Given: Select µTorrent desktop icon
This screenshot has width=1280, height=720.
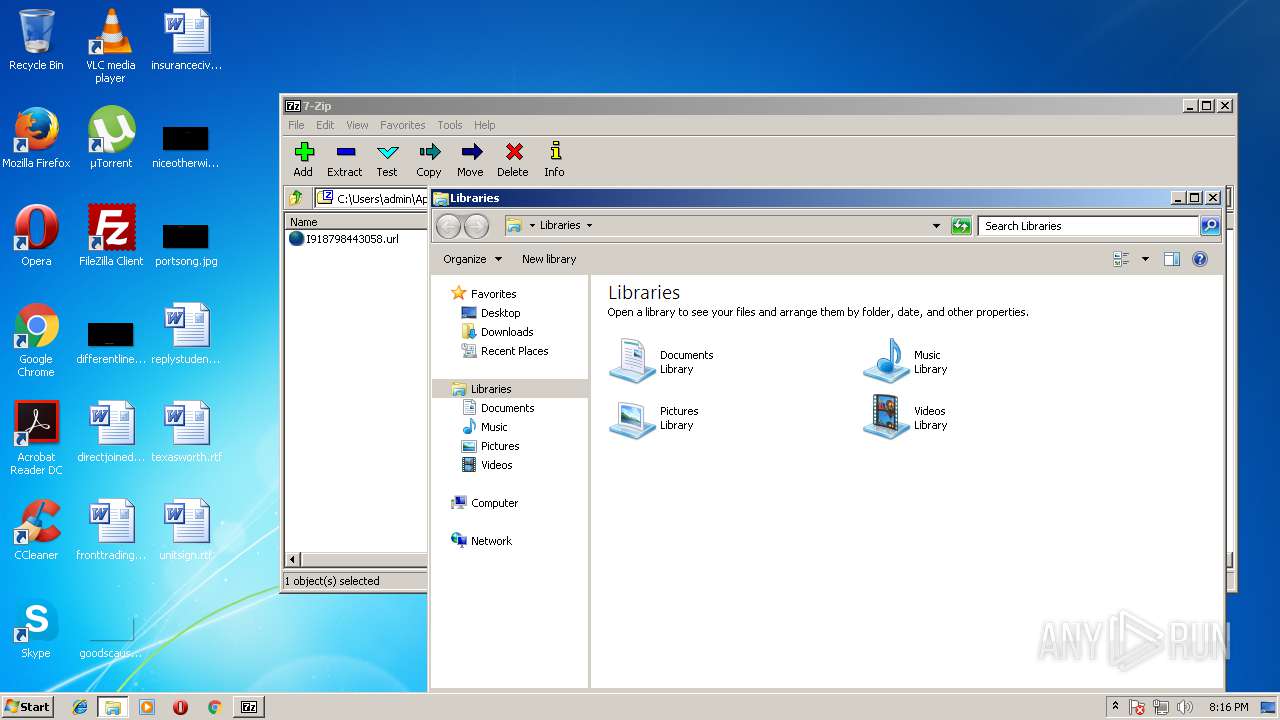Looking at the screenshot, I should [110, 137].
